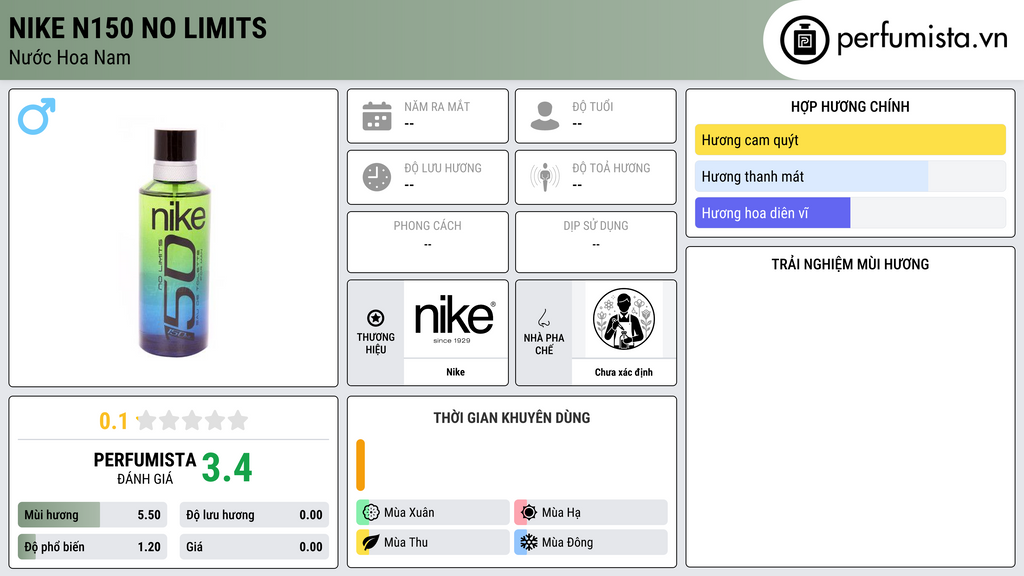Screen dimensions: 1024x576
Task: Click the perfumista.vn bottle logo icon
Action: click(804, 40)
